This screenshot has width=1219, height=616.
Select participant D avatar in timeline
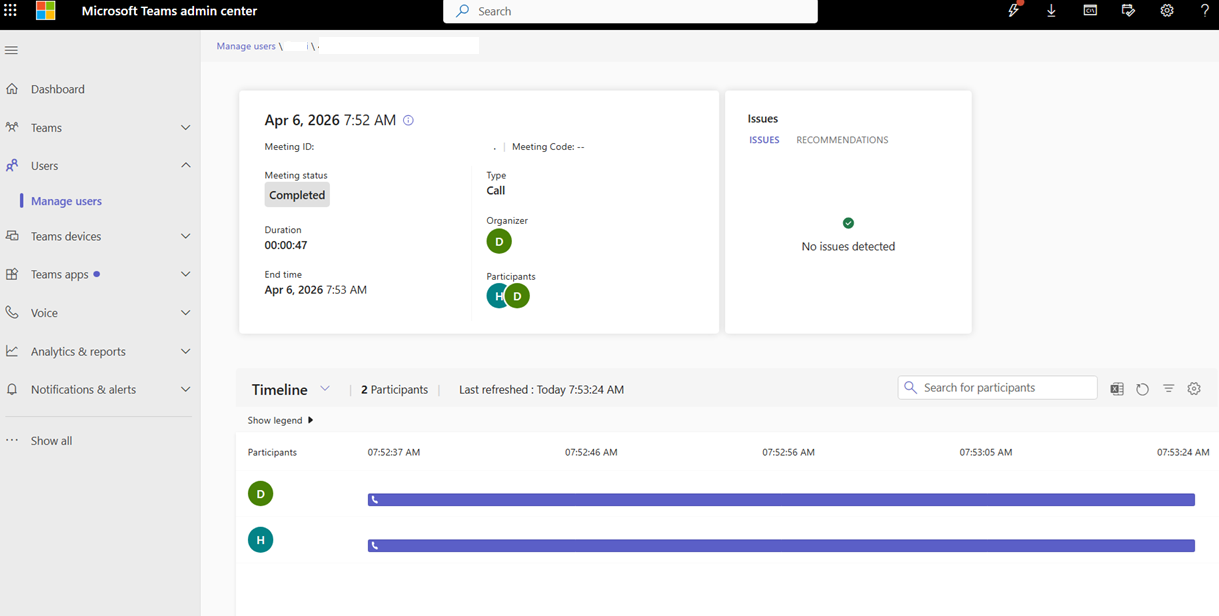click(261, 493)
